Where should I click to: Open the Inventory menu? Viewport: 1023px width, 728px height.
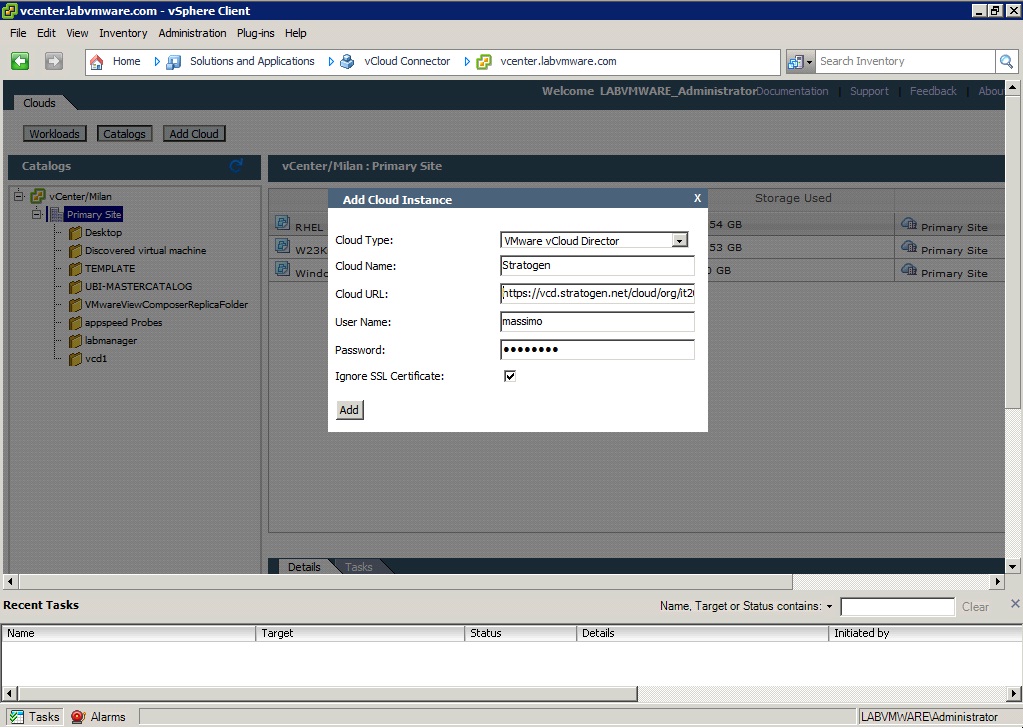tap(123, 33)
